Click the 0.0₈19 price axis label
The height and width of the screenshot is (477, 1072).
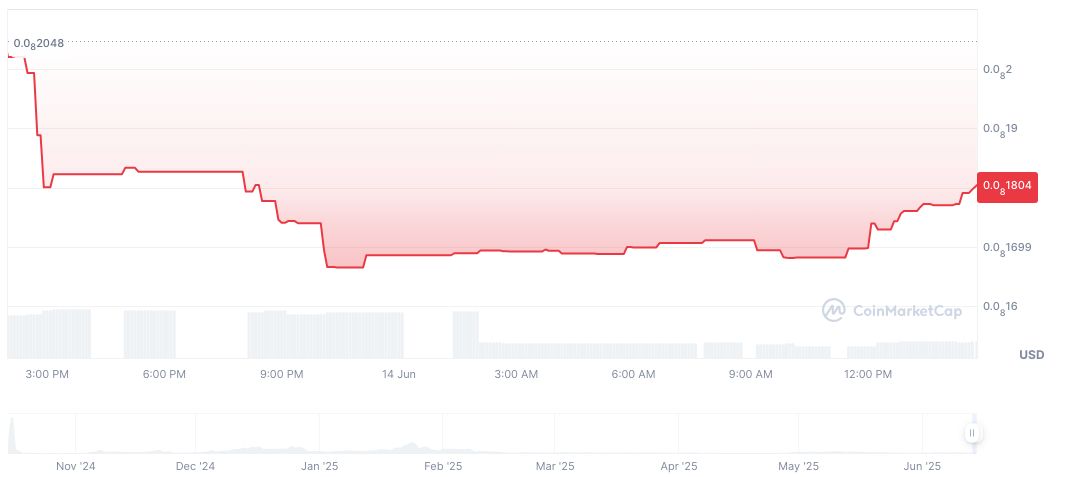click(1000, 129)
